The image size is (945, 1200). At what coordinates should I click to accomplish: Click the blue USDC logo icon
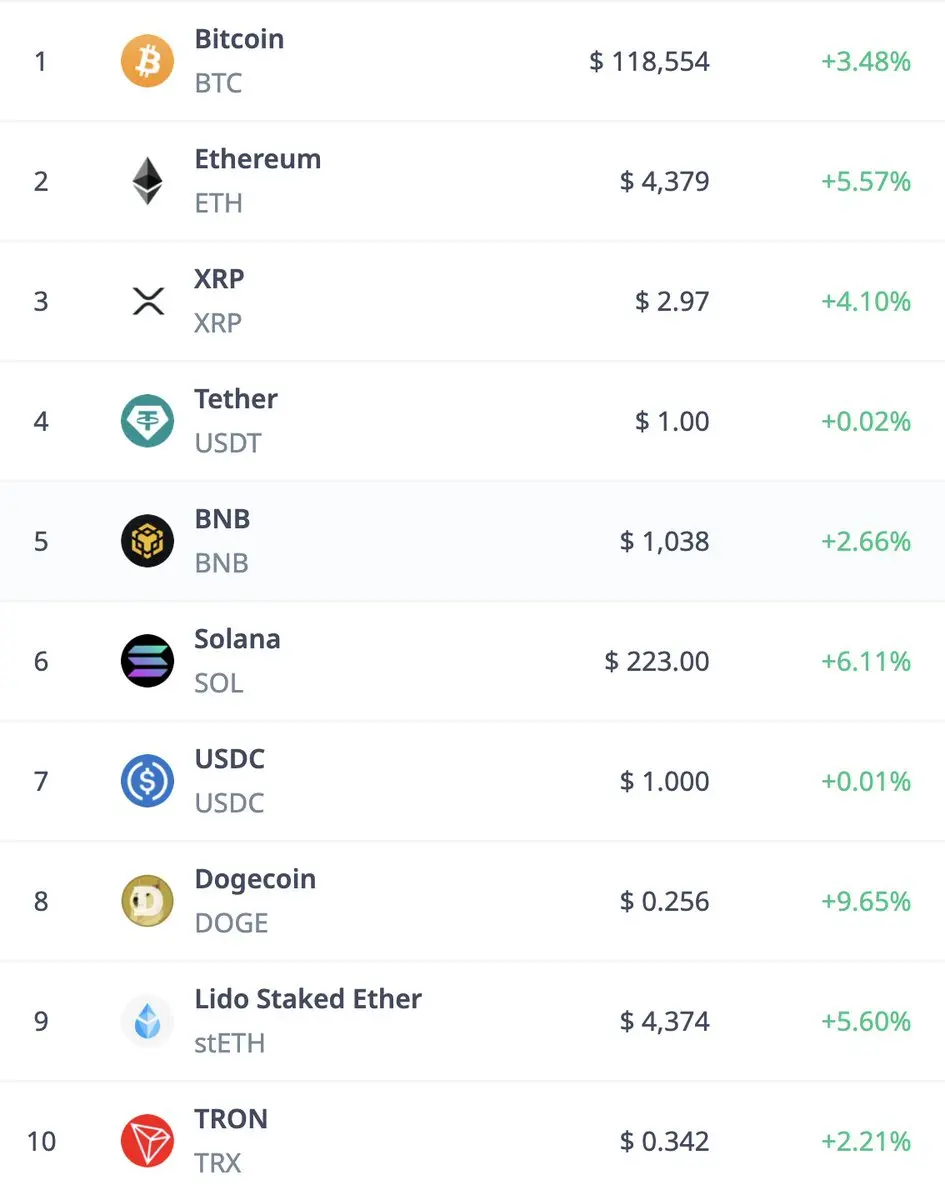tap(147, 781)
